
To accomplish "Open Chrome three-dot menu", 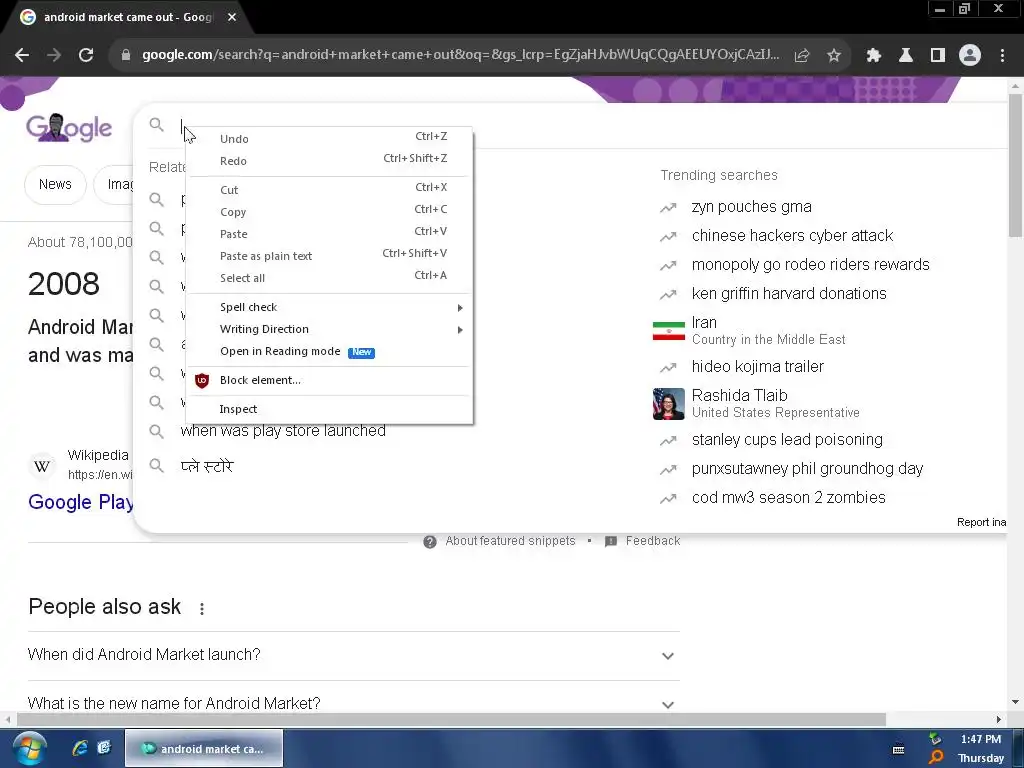I will (1002, 56).
